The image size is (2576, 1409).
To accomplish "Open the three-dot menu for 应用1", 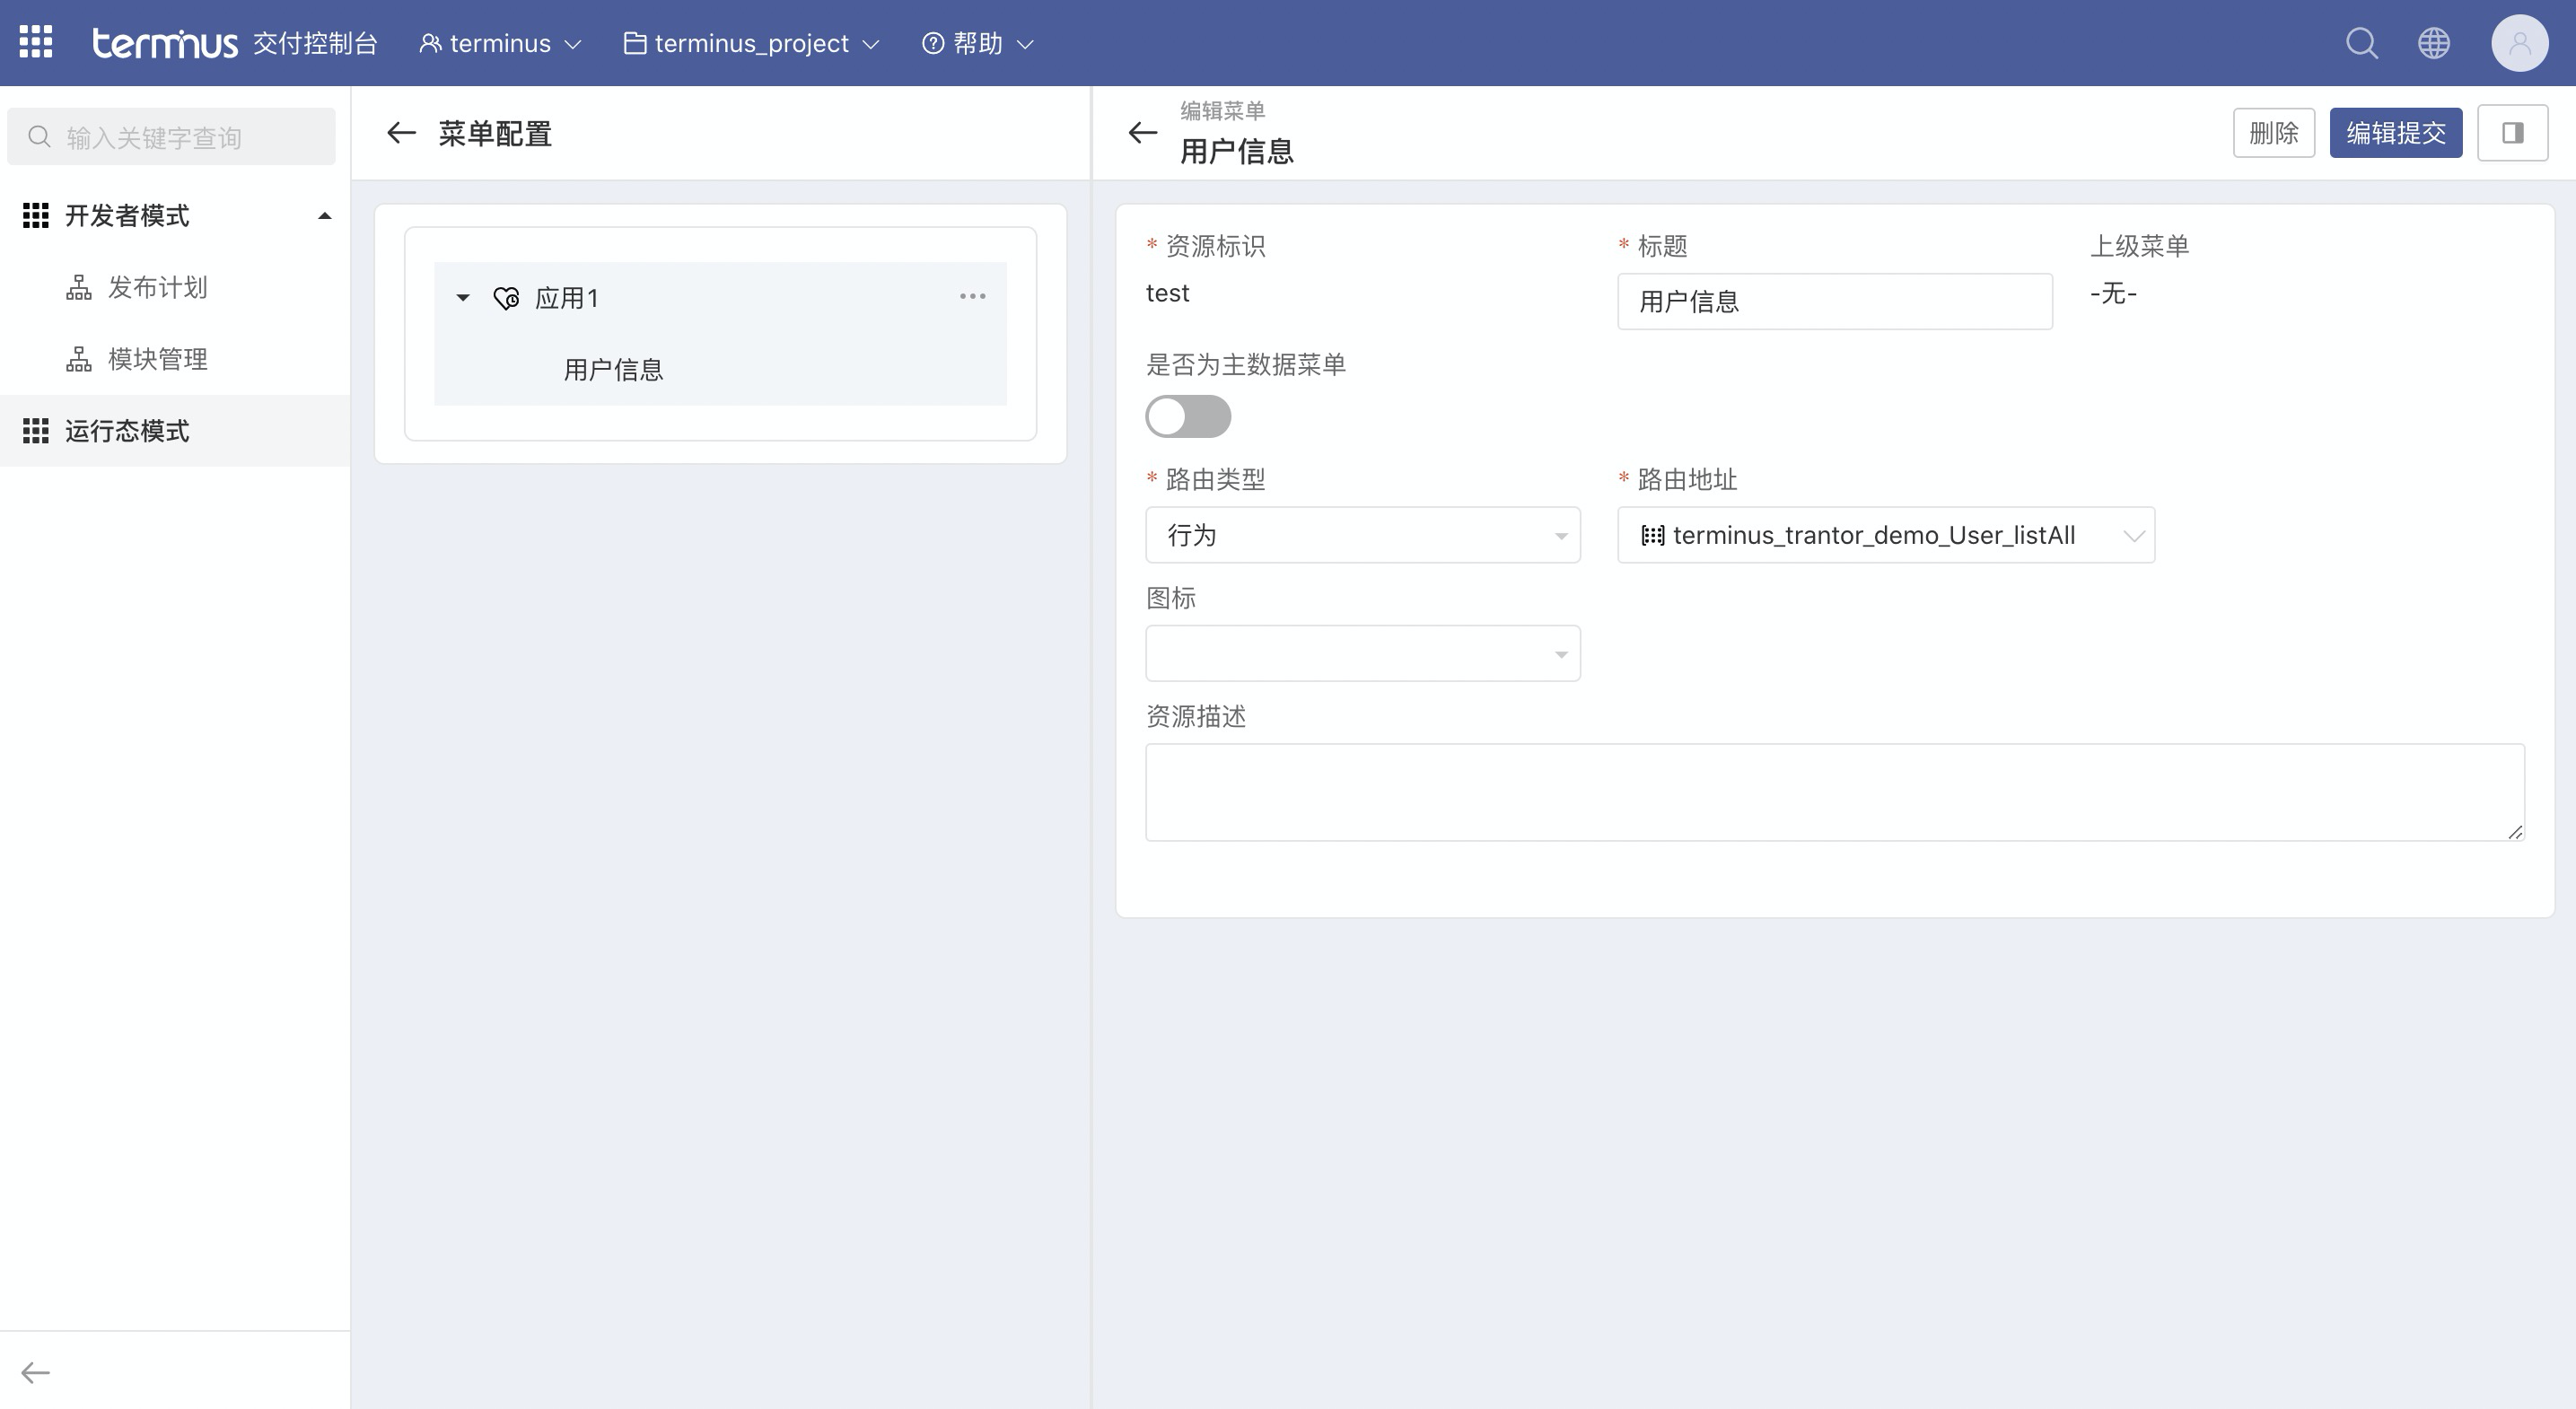I will (972, 296).
